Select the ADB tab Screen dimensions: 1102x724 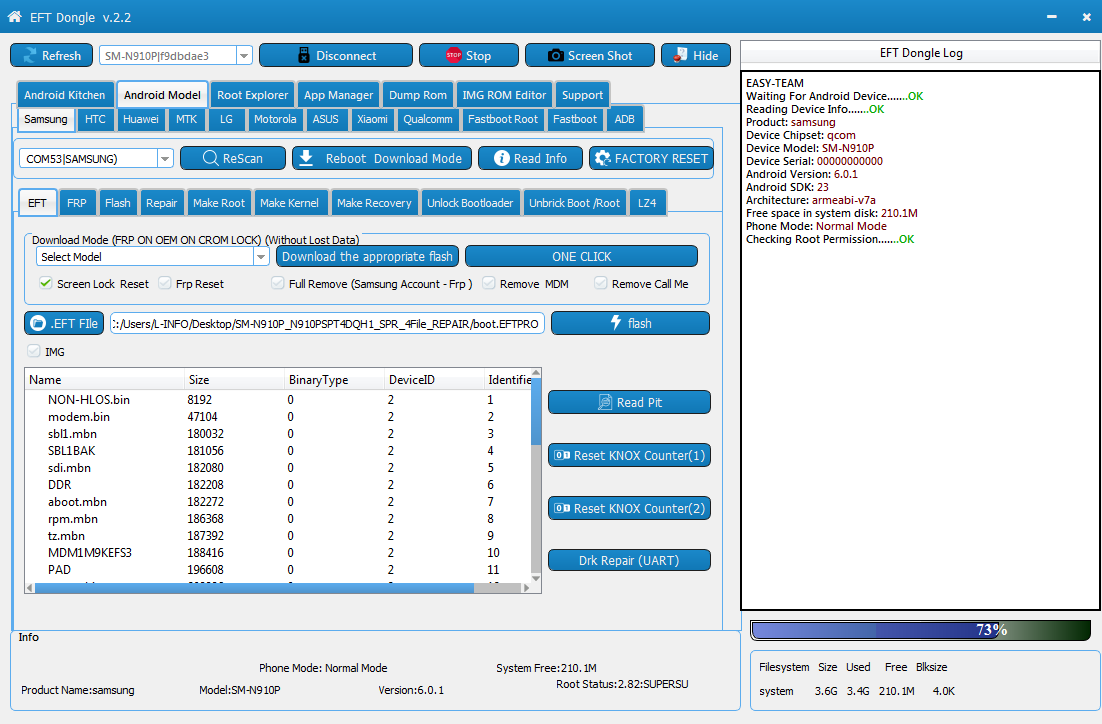[624, 119]
